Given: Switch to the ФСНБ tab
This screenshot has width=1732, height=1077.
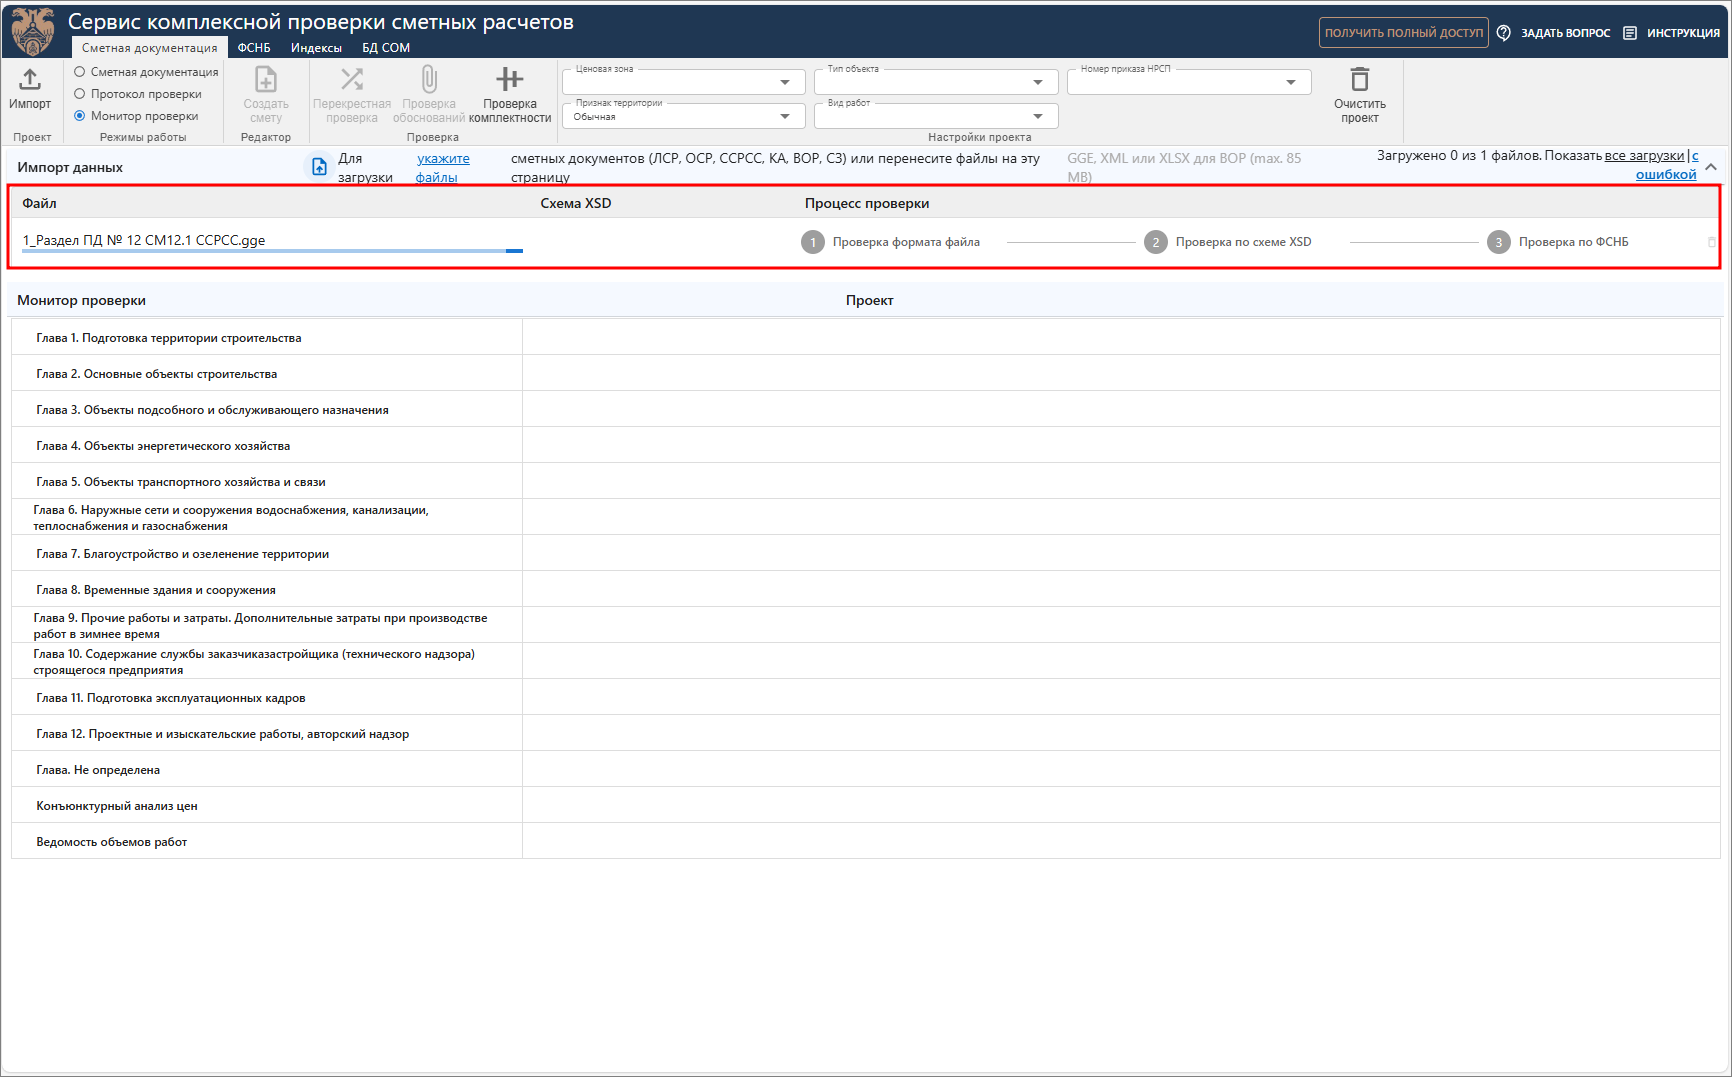Looking at the screenshot, I should coord(254,48).
